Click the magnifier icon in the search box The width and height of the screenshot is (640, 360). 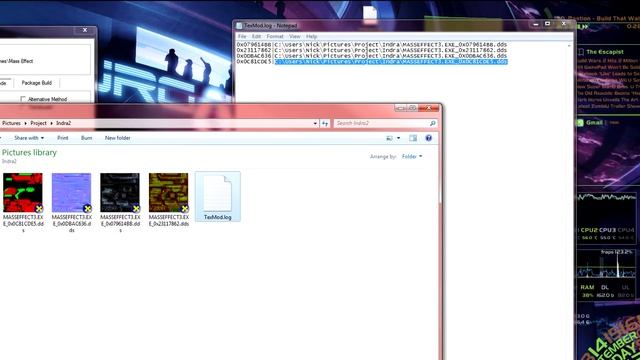pos(433,123)
